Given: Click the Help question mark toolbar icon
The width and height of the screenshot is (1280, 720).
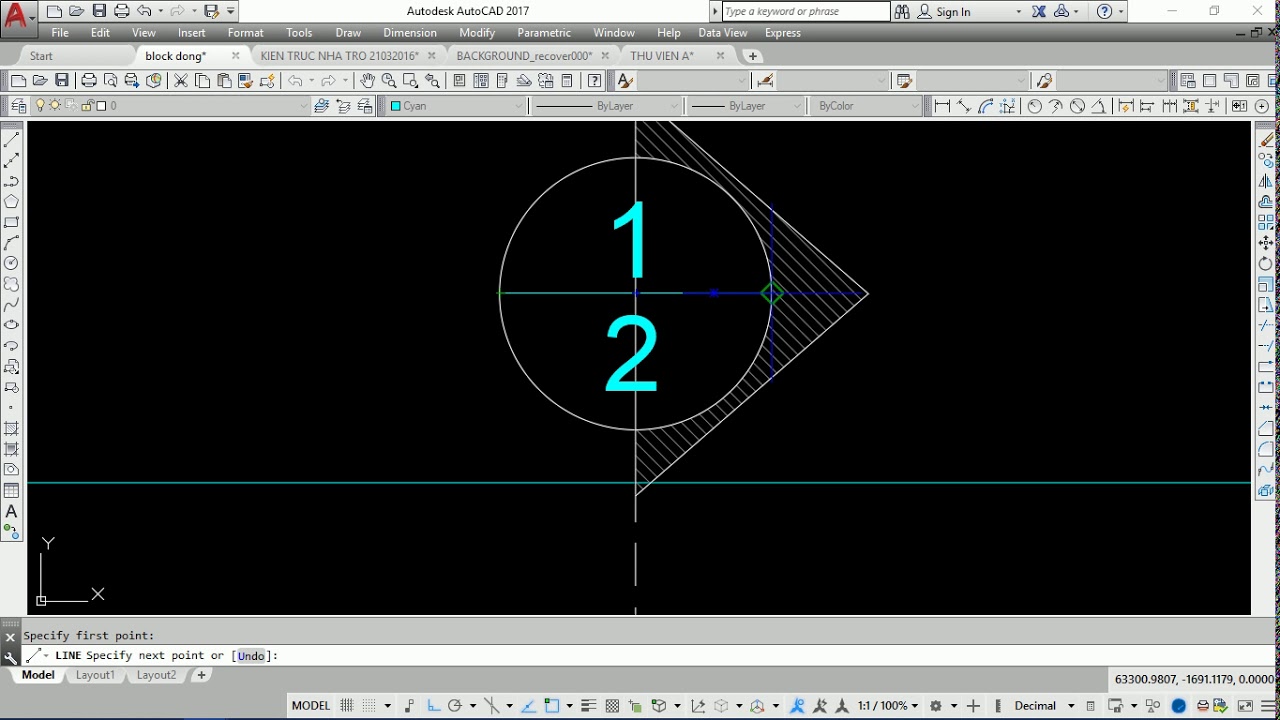Looking at the screenshot, I should pyautogui.click(x=595, y=81).
